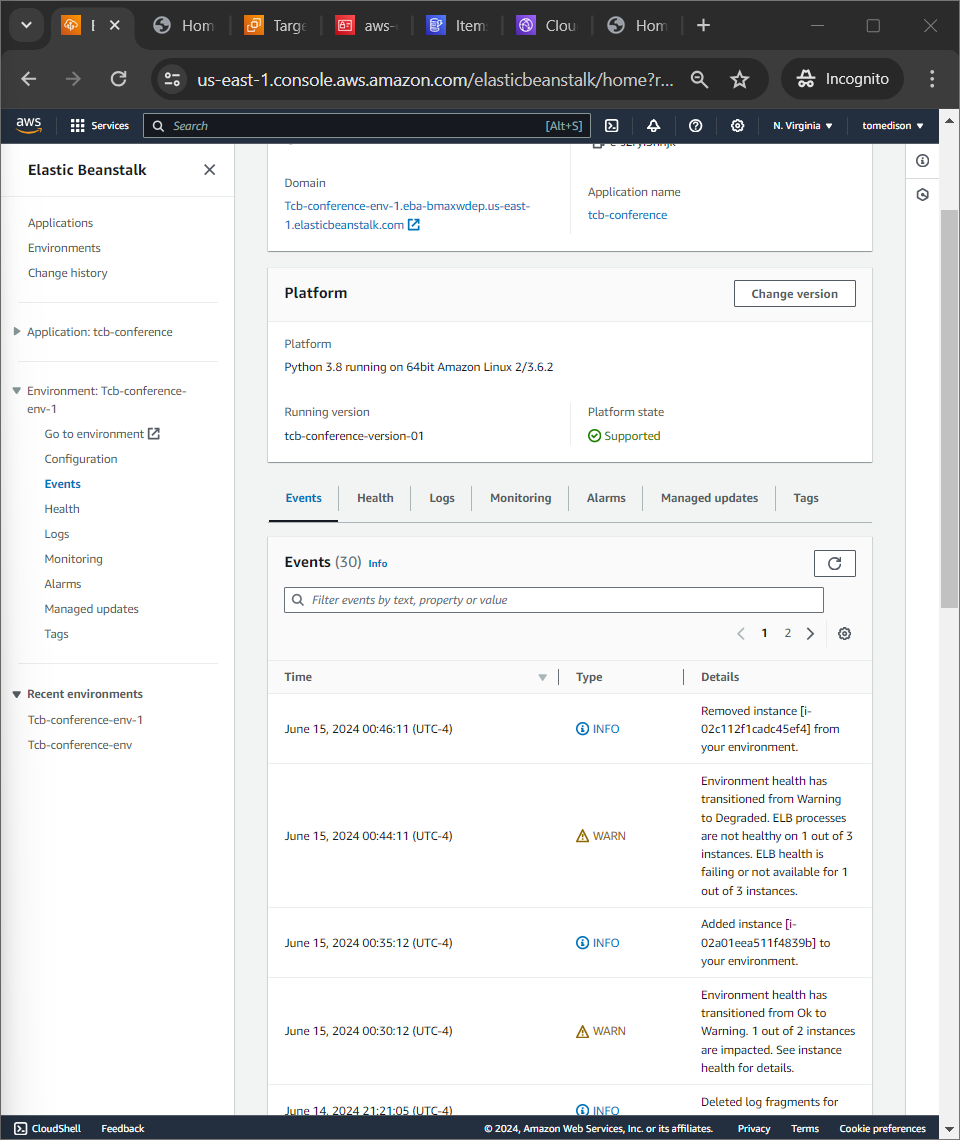Click the browser address bar URL
Viewport: 960px width, 1140px height.
point(435,79)
